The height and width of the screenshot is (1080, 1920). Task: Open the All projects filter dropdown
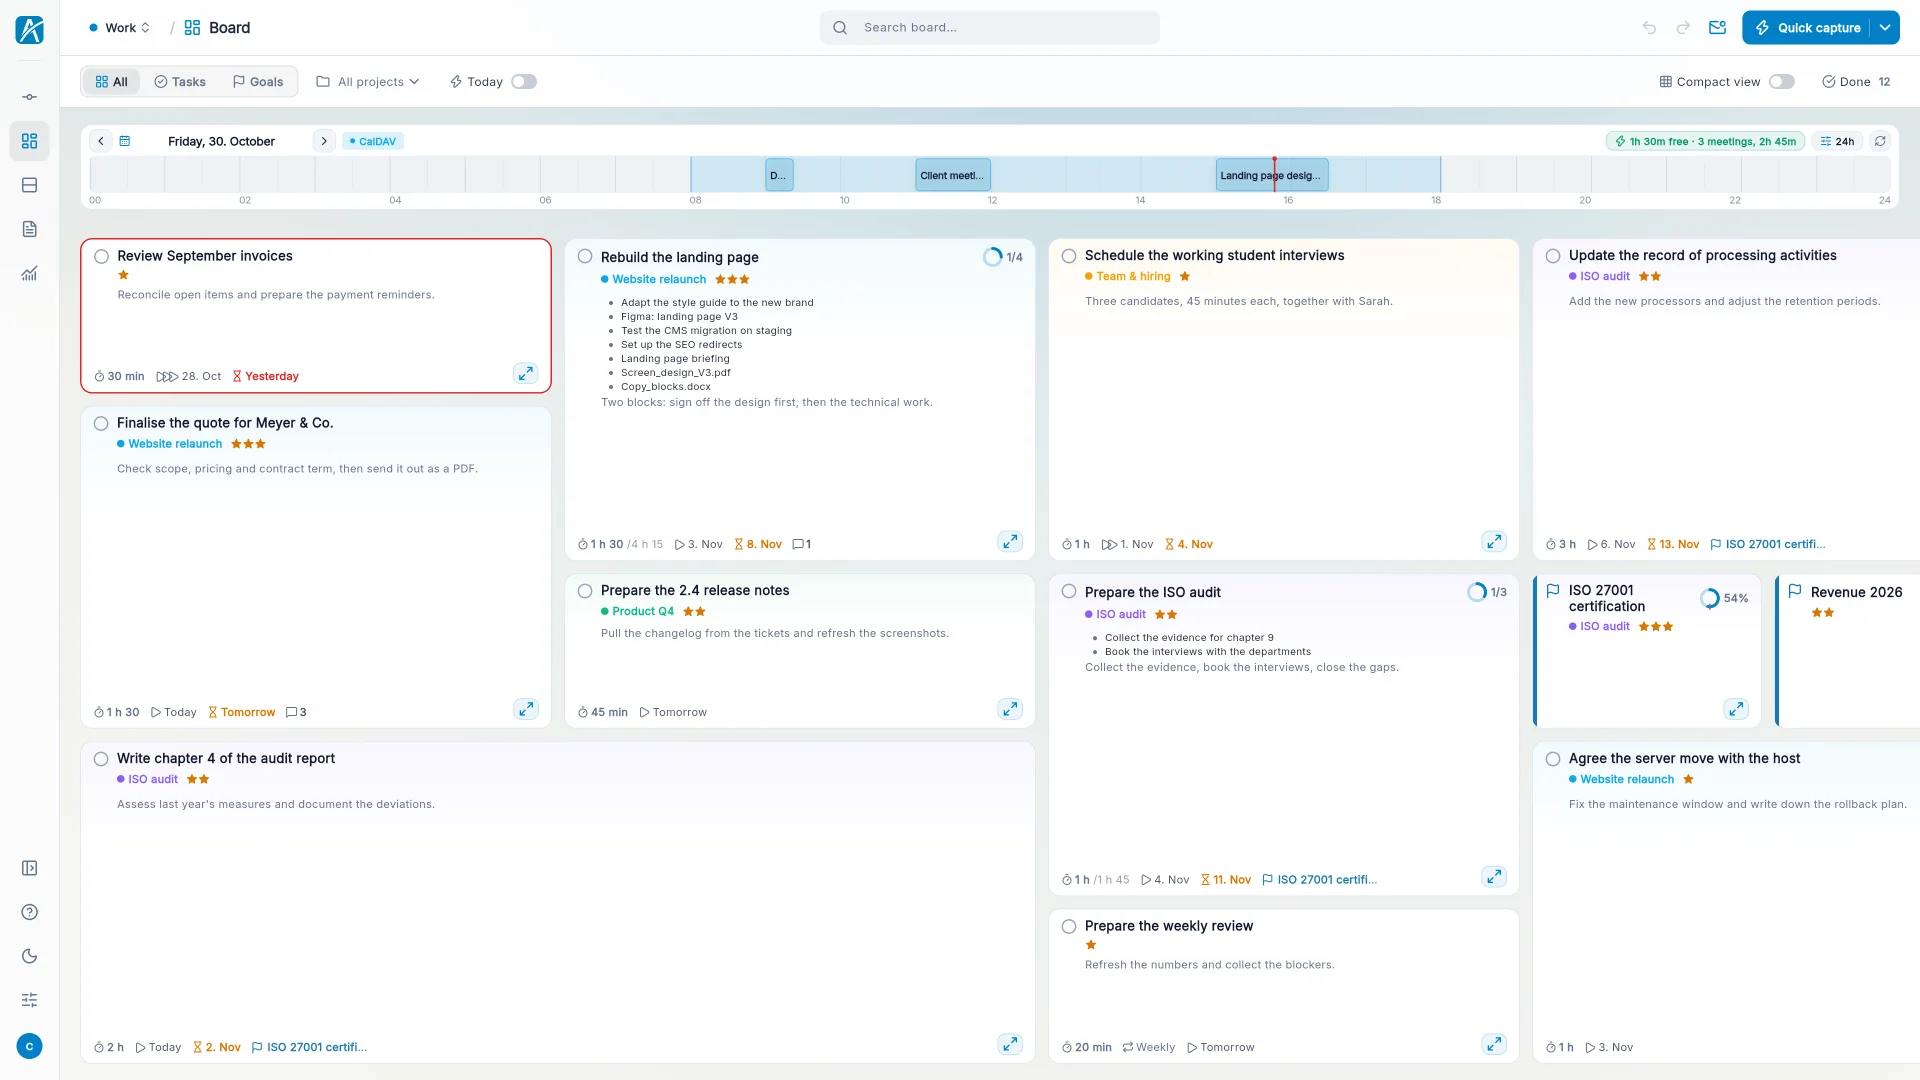tap(368, 82)
